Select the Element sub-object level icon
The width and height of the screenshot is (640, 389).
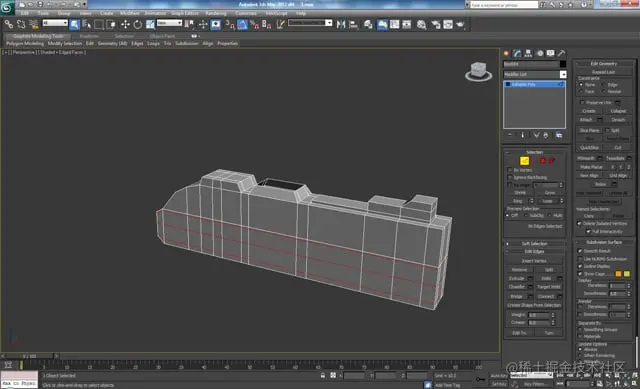pyautogui.click(x=552, y=161)
